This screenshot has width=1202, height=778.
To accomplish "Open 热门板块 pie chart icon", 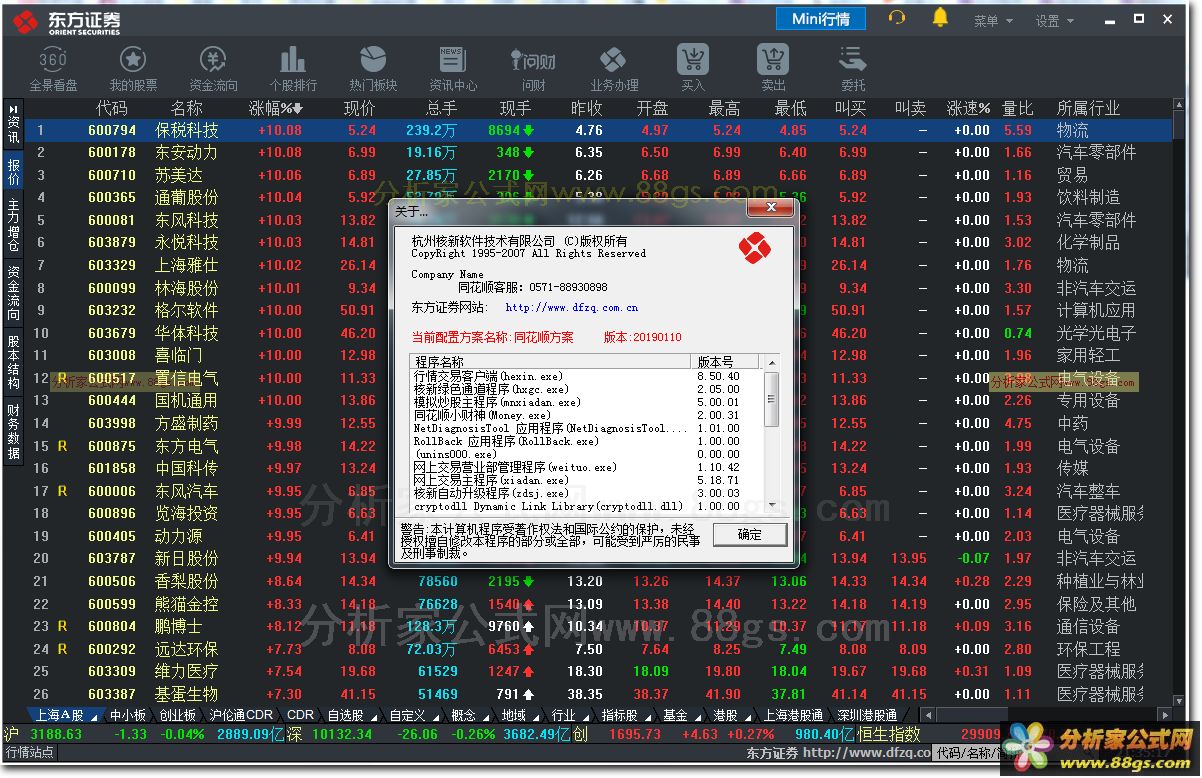I will [x=373, y=58].
